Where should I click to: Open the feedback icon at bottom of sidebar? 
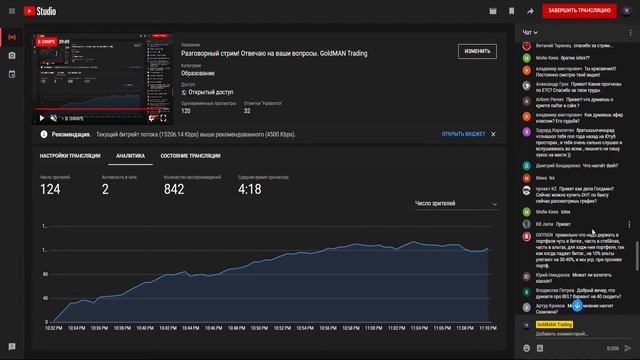12,347
